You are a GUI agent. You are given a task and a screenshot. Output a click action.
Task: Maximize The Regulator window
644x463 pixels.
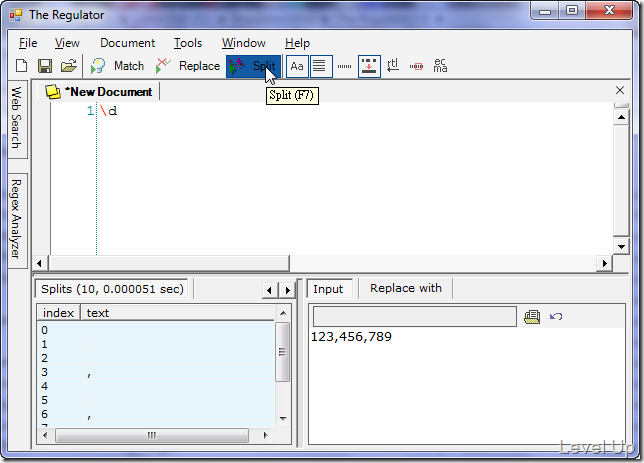(x=572, y=11)
